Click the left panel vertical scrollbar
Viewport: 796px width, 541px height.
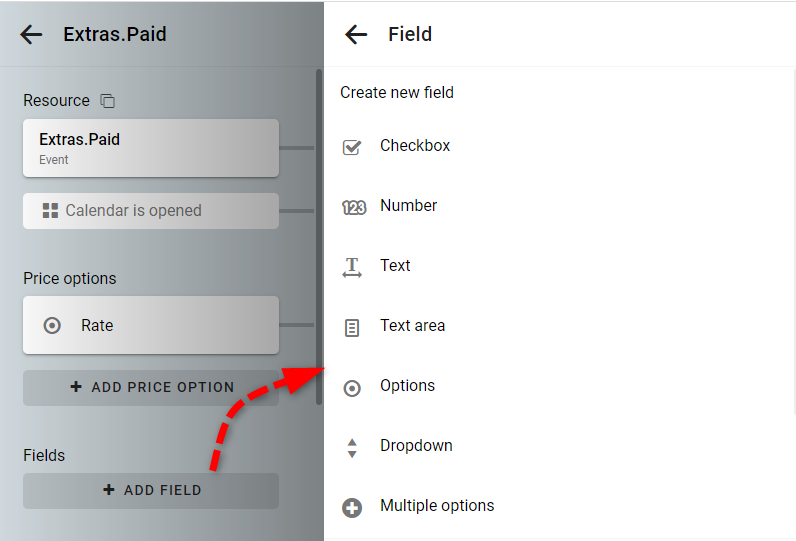point(319,237)
